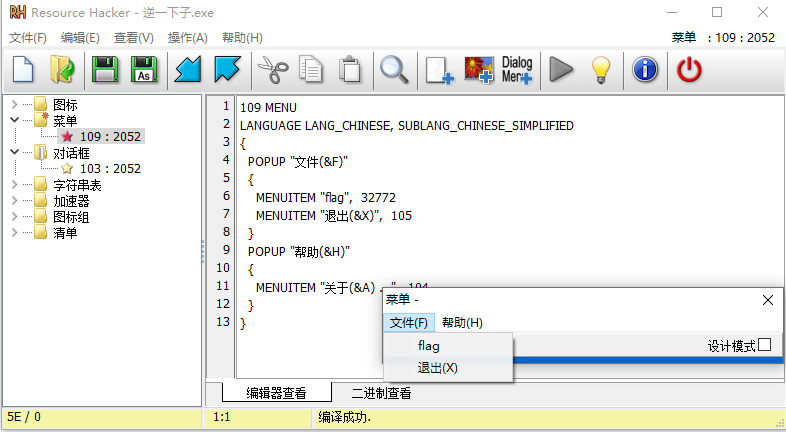Maximize the Resource Hacker window

[x=717, y=12]
